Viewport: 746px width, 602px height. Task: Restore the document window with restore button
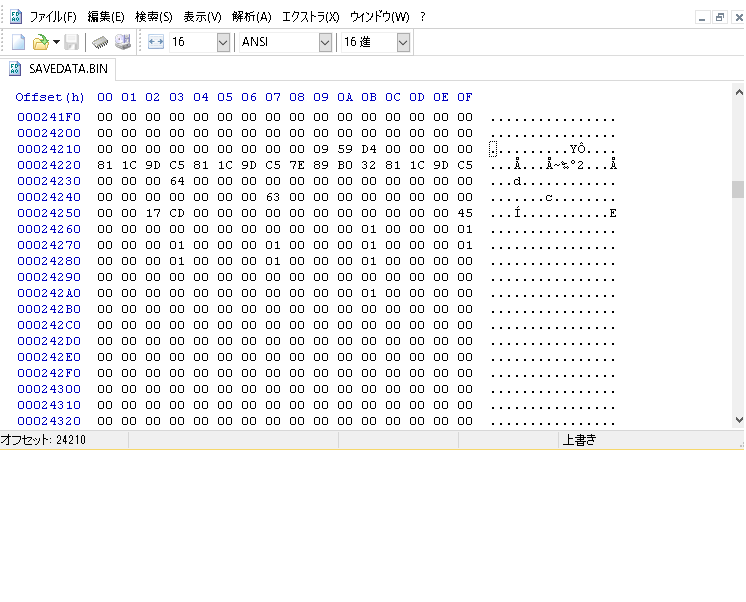coord(720,18)
